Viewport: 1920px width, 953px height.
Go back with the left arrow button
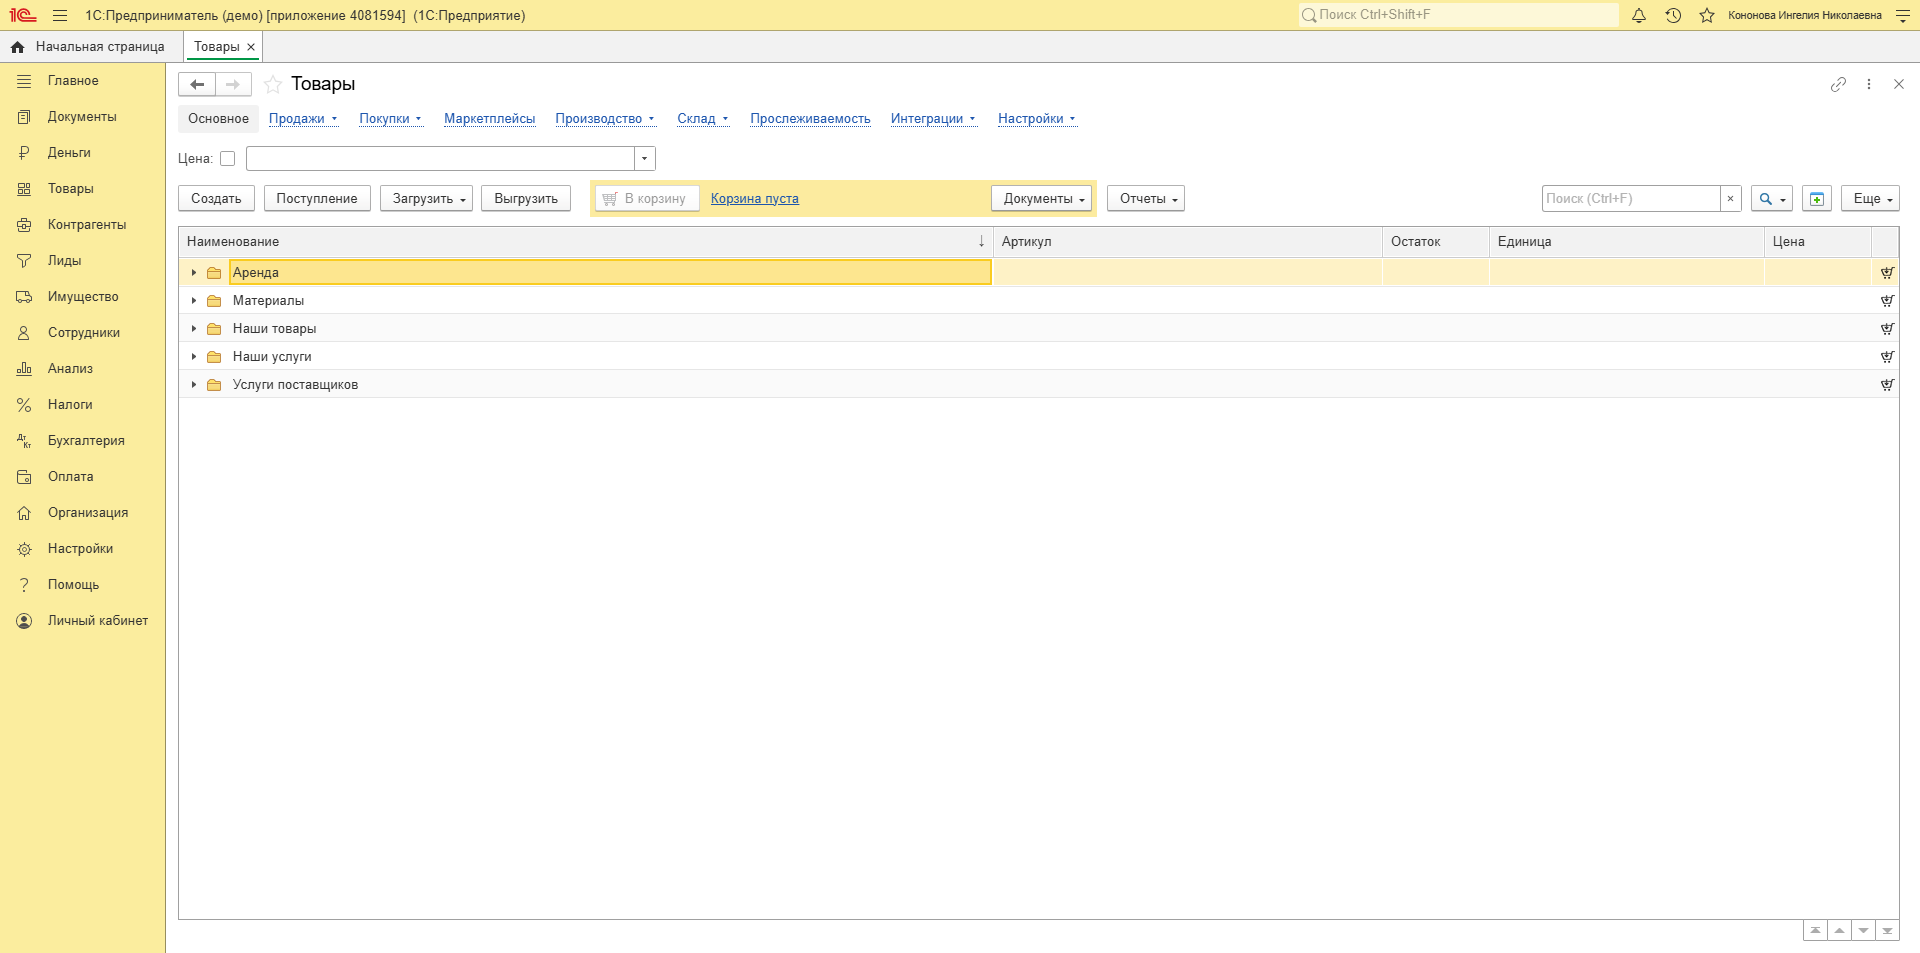pyautogui.click(x=197, y=84)
